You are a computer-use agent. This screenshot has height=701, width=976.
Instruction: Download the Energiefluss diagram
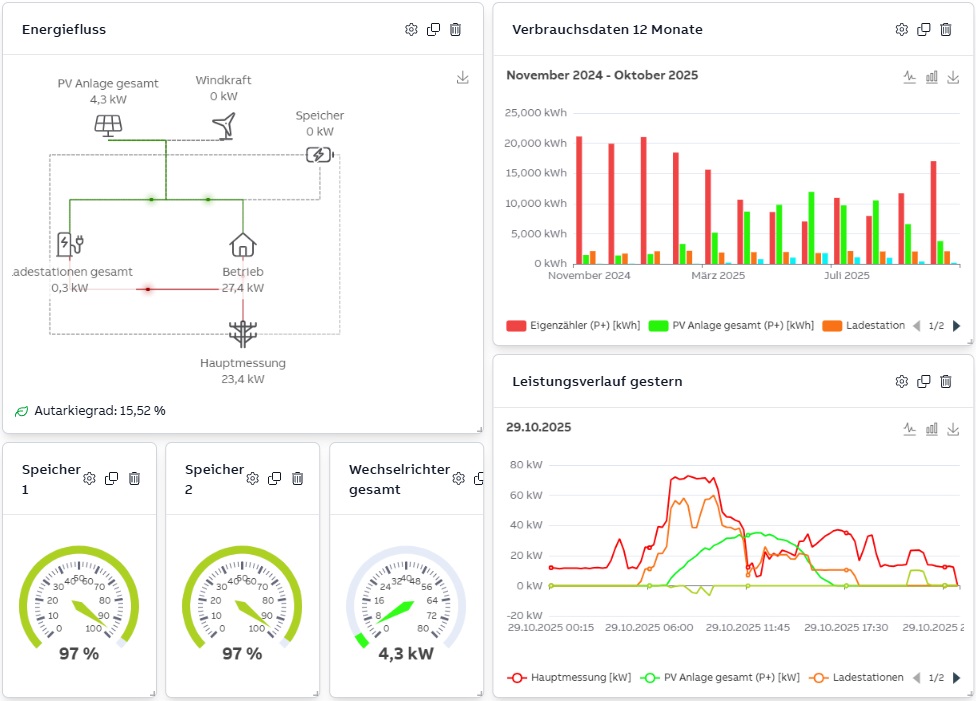coord(462,77)
